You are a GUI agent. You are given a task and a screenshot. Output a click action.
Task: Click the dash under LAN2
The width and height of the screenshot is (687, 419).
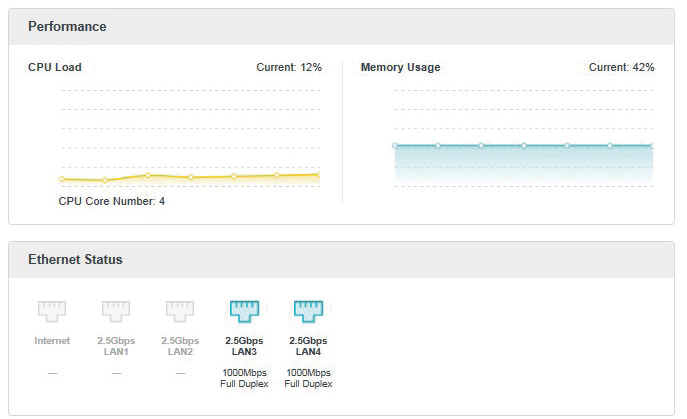[x=180, y=373]
